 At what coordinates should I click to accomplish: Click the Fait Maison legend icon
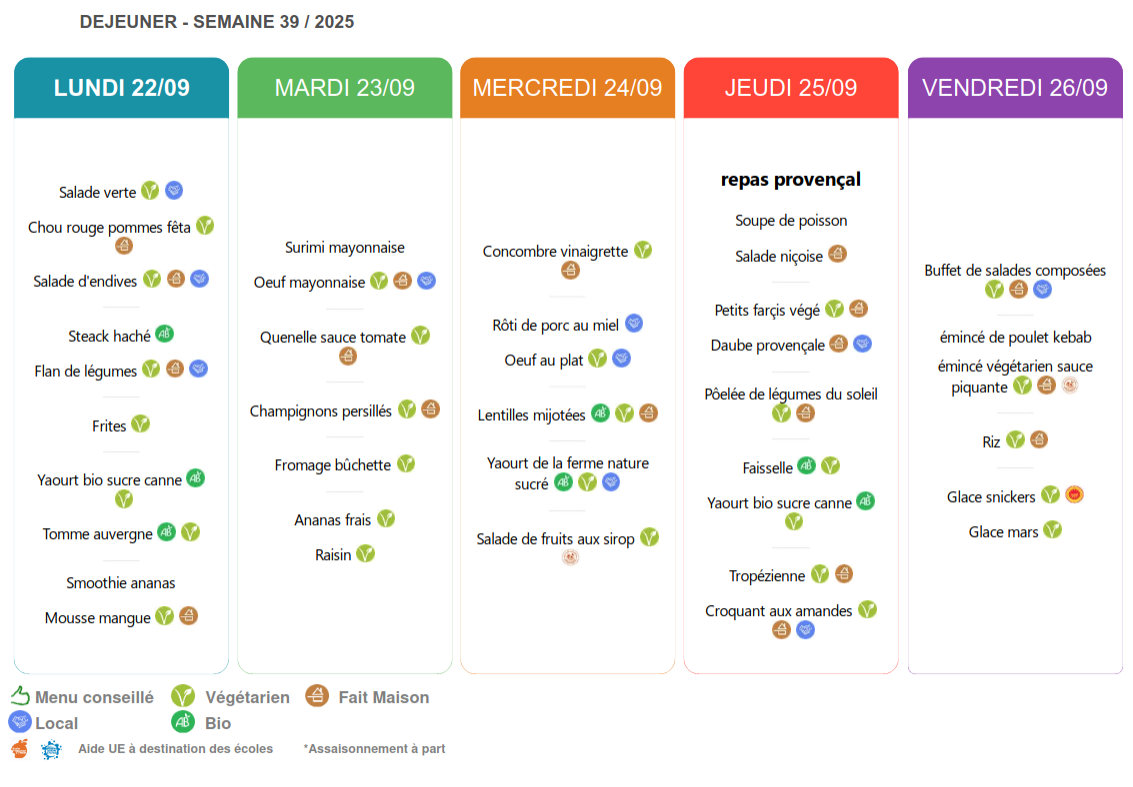coord(318,696)
